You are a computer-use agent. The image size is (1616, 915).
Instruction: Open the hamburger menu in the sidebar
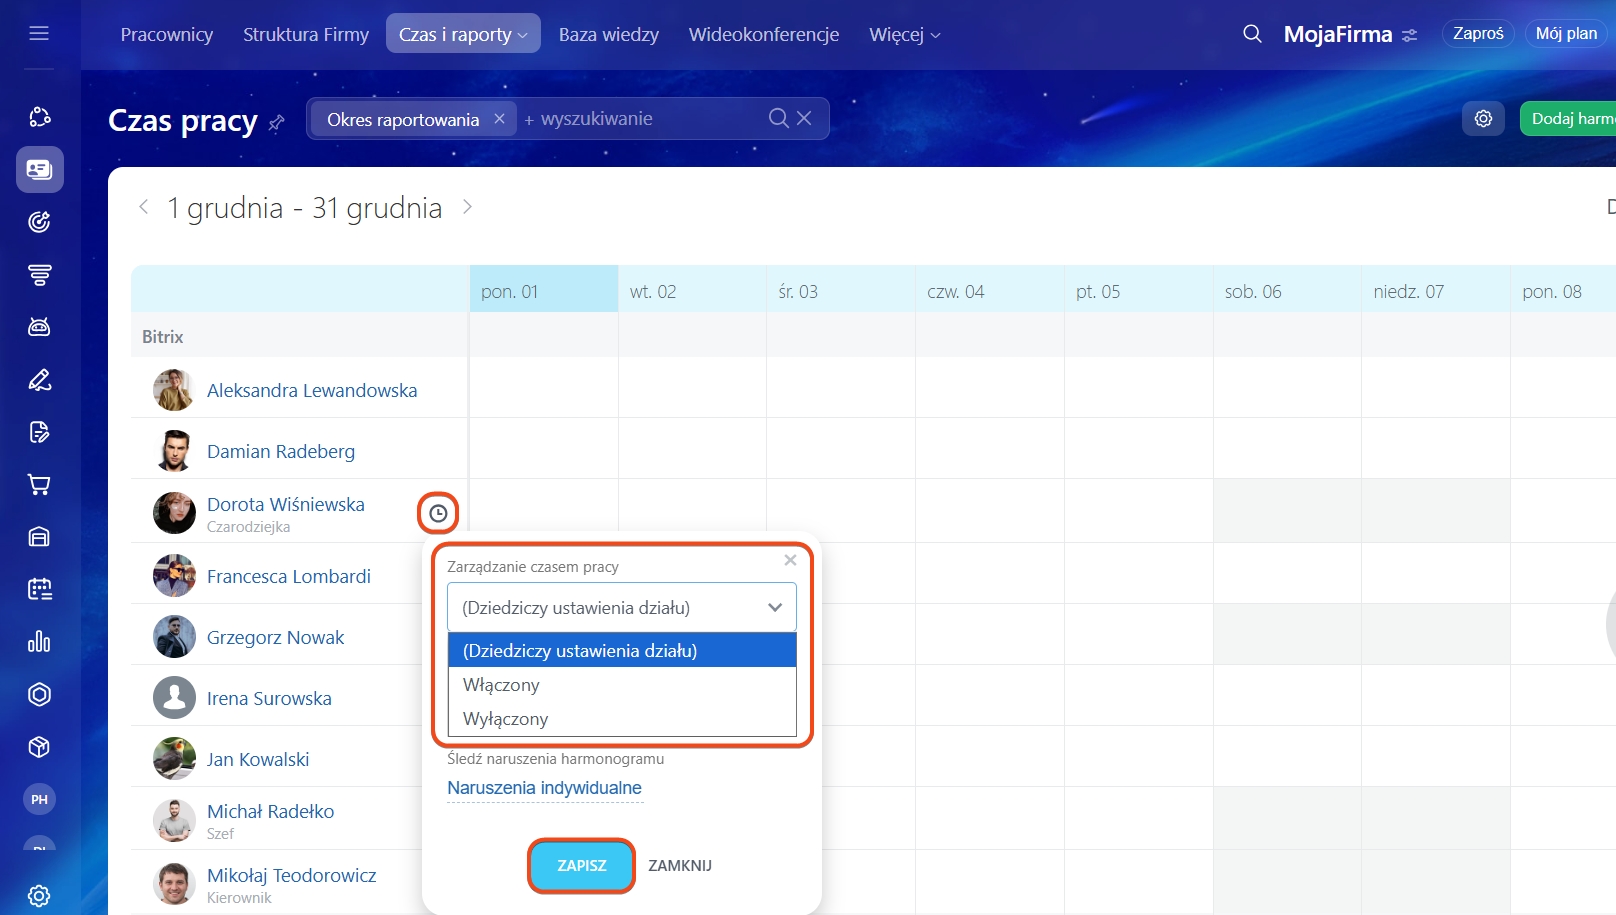pos(39,34)
